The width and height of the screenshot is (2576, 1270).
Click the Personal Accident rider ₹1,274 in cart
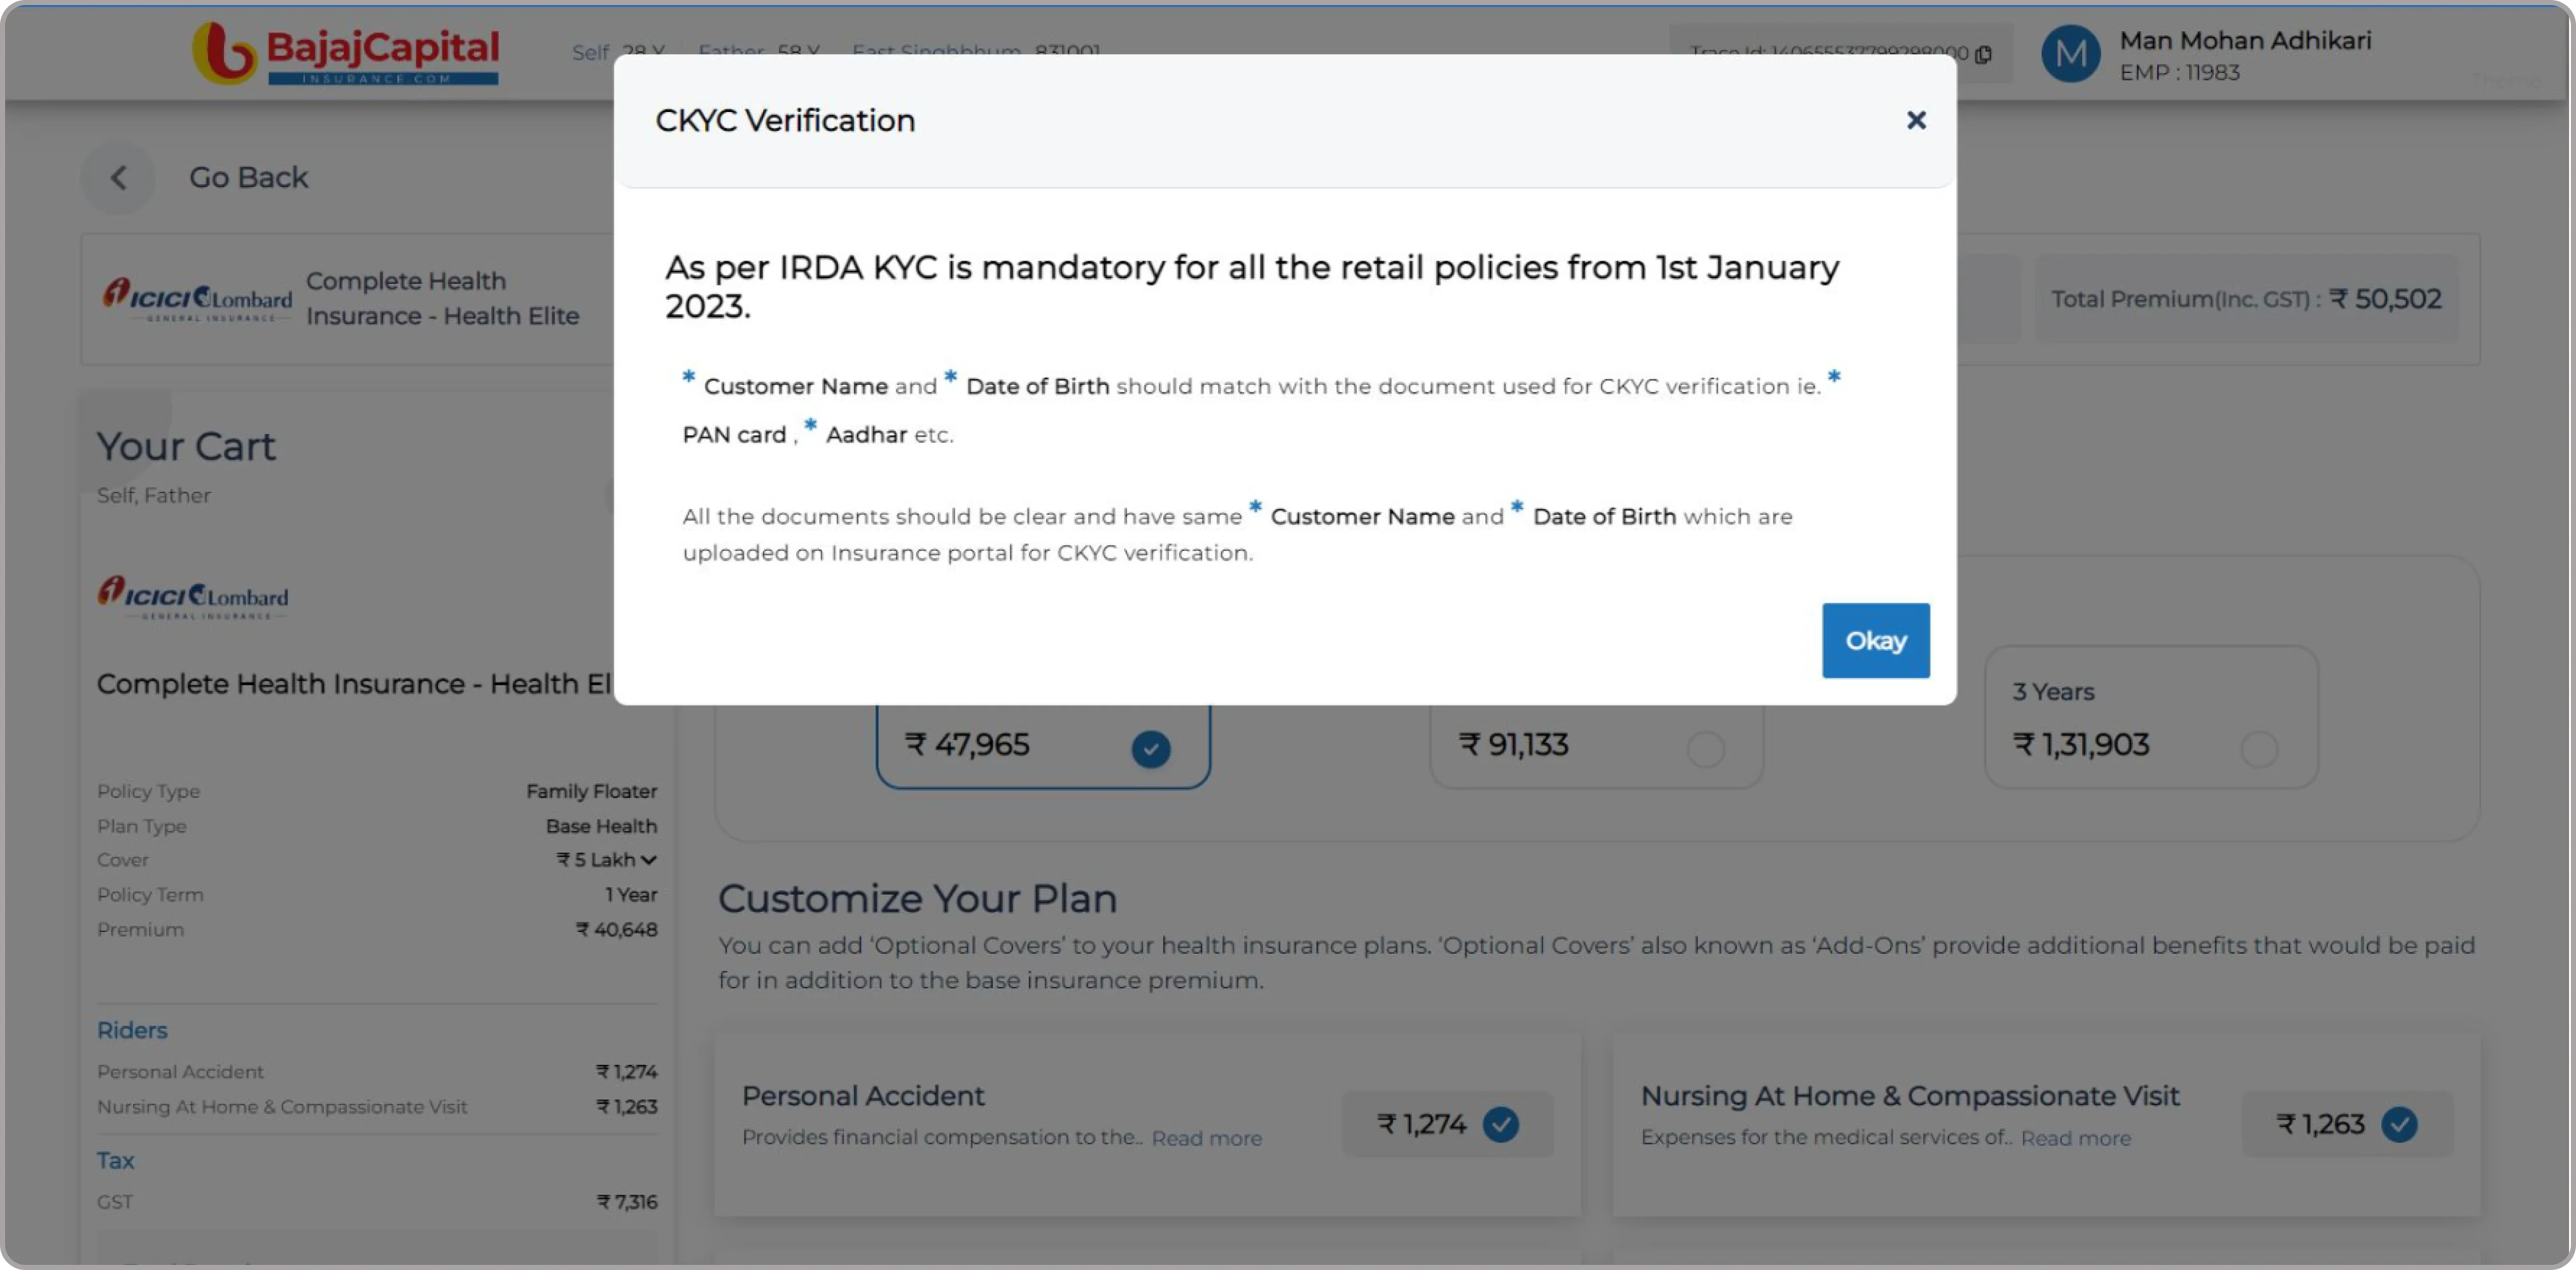pyautogui.click(x=627, y=1072)
